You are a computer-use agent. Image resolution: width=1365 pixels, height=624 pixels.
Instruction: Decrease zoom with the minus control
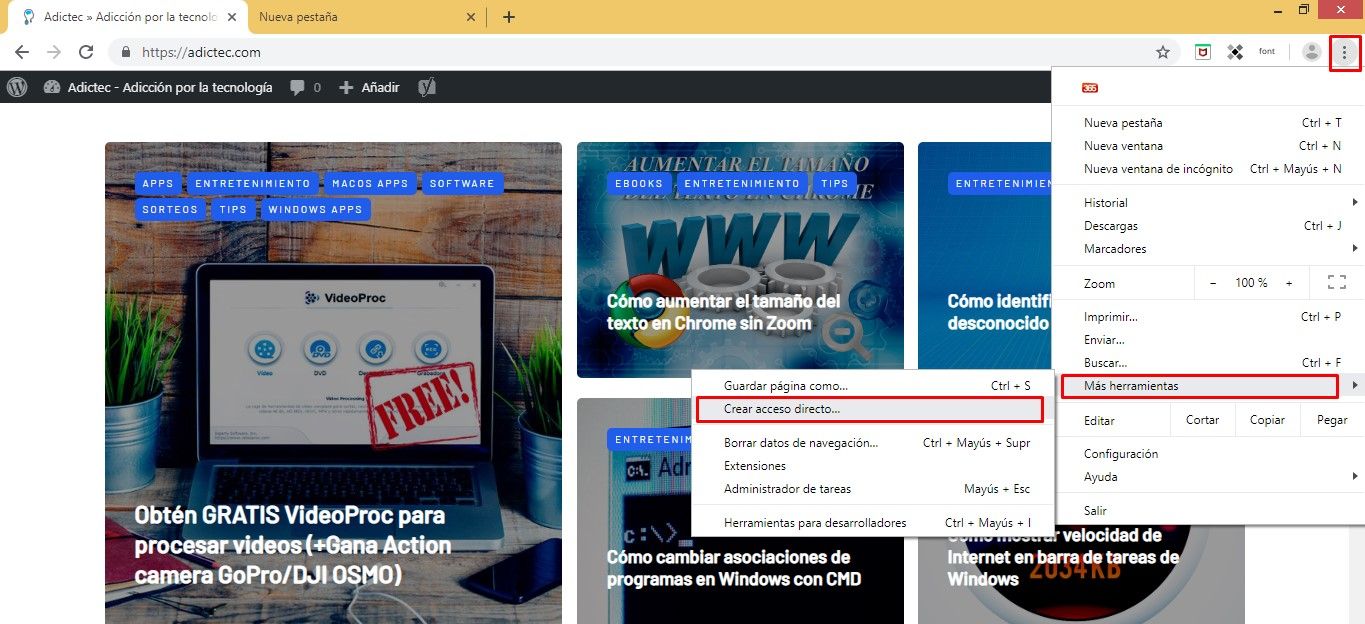tap(1212, 282)
